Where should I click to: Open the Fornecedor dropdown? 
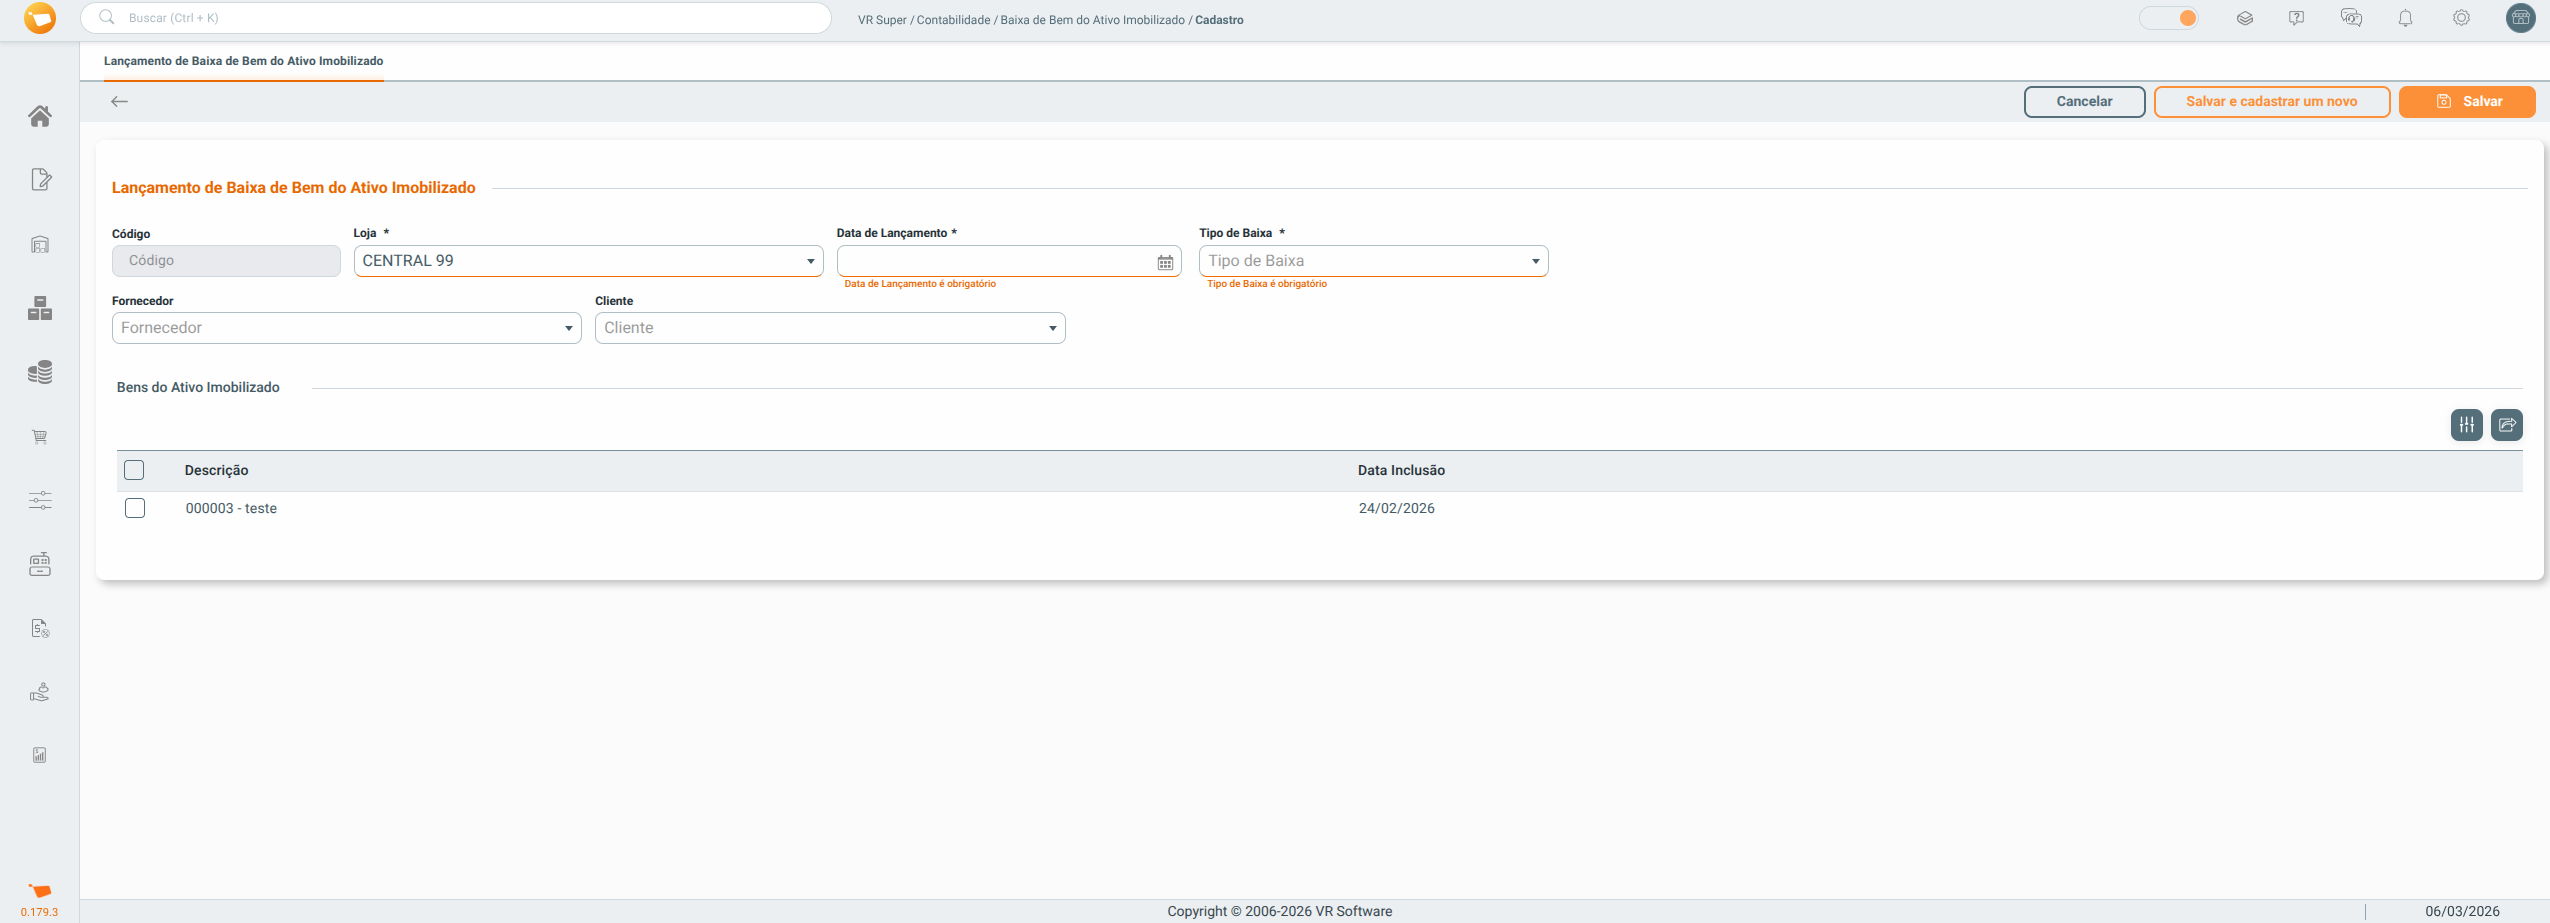(568, 328)
